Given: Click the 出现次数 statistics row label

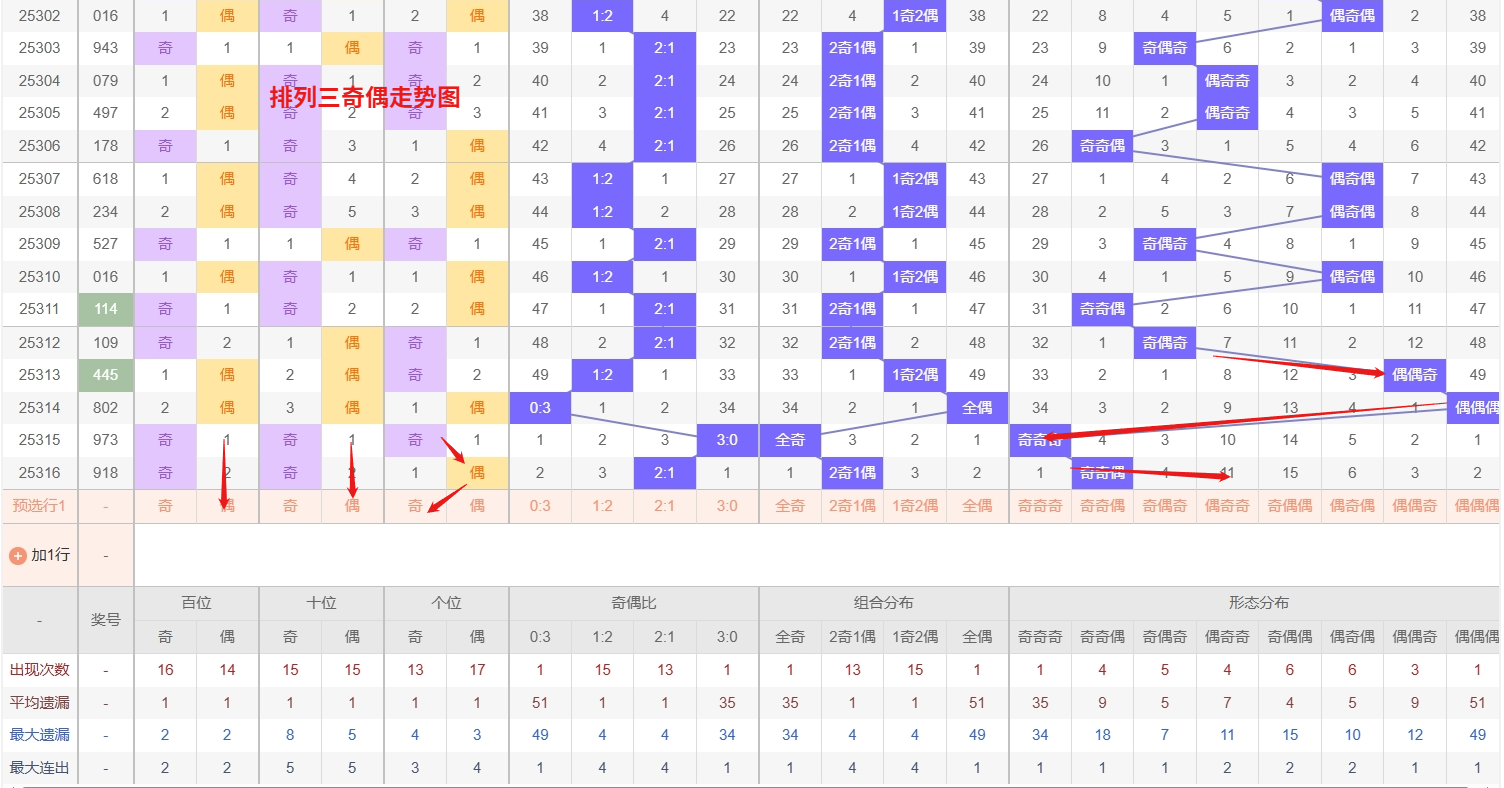Looking at the screenshot, I should click(40, 670).
